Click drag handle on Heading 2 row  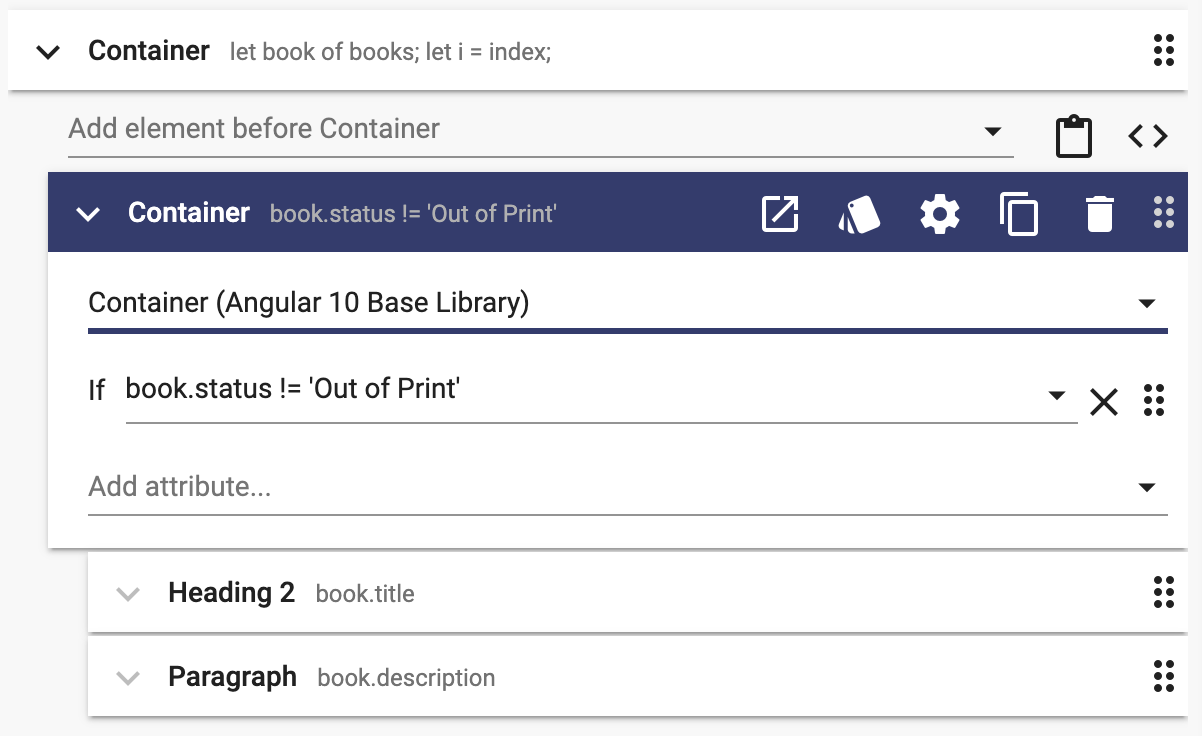[x=1163, y=592]
